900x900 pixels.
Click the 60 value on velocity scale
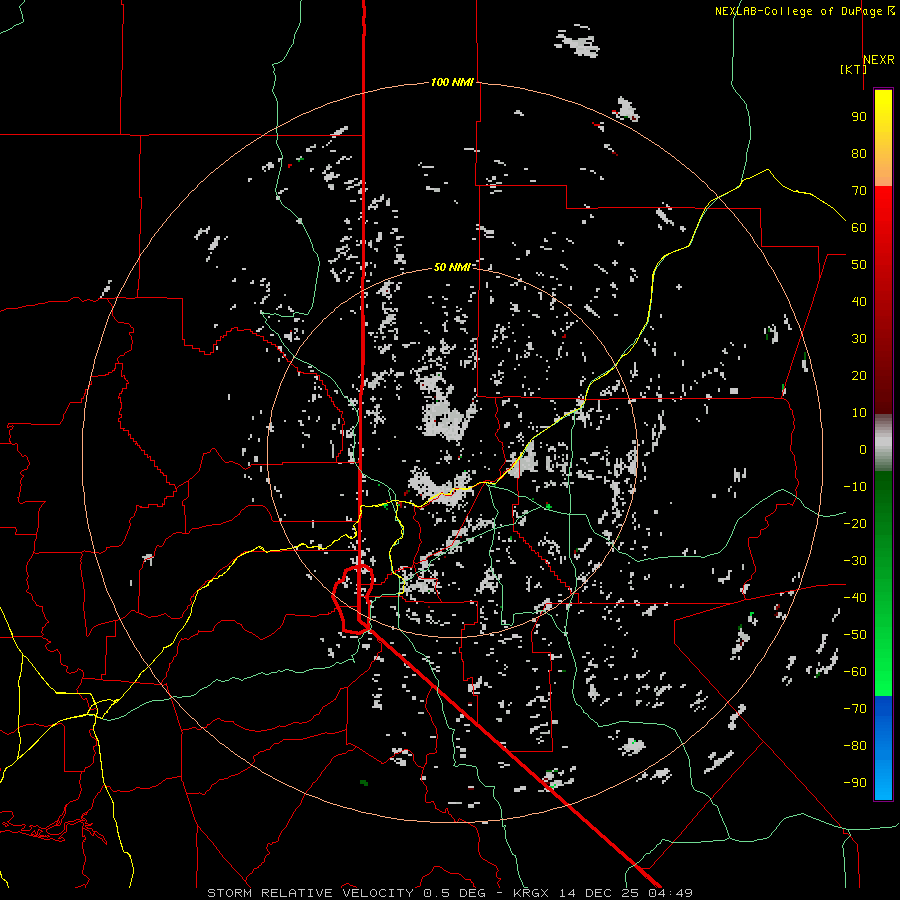(859, 228)
